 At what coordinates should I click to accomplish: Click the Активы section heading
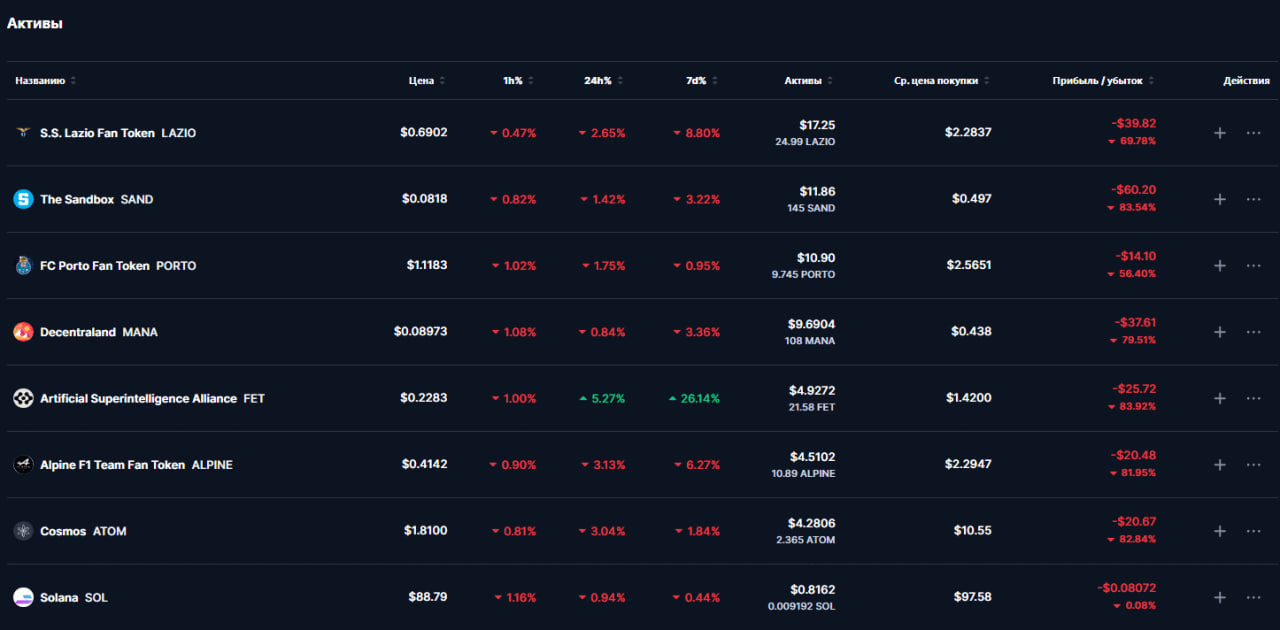click(x=35, y=23)
